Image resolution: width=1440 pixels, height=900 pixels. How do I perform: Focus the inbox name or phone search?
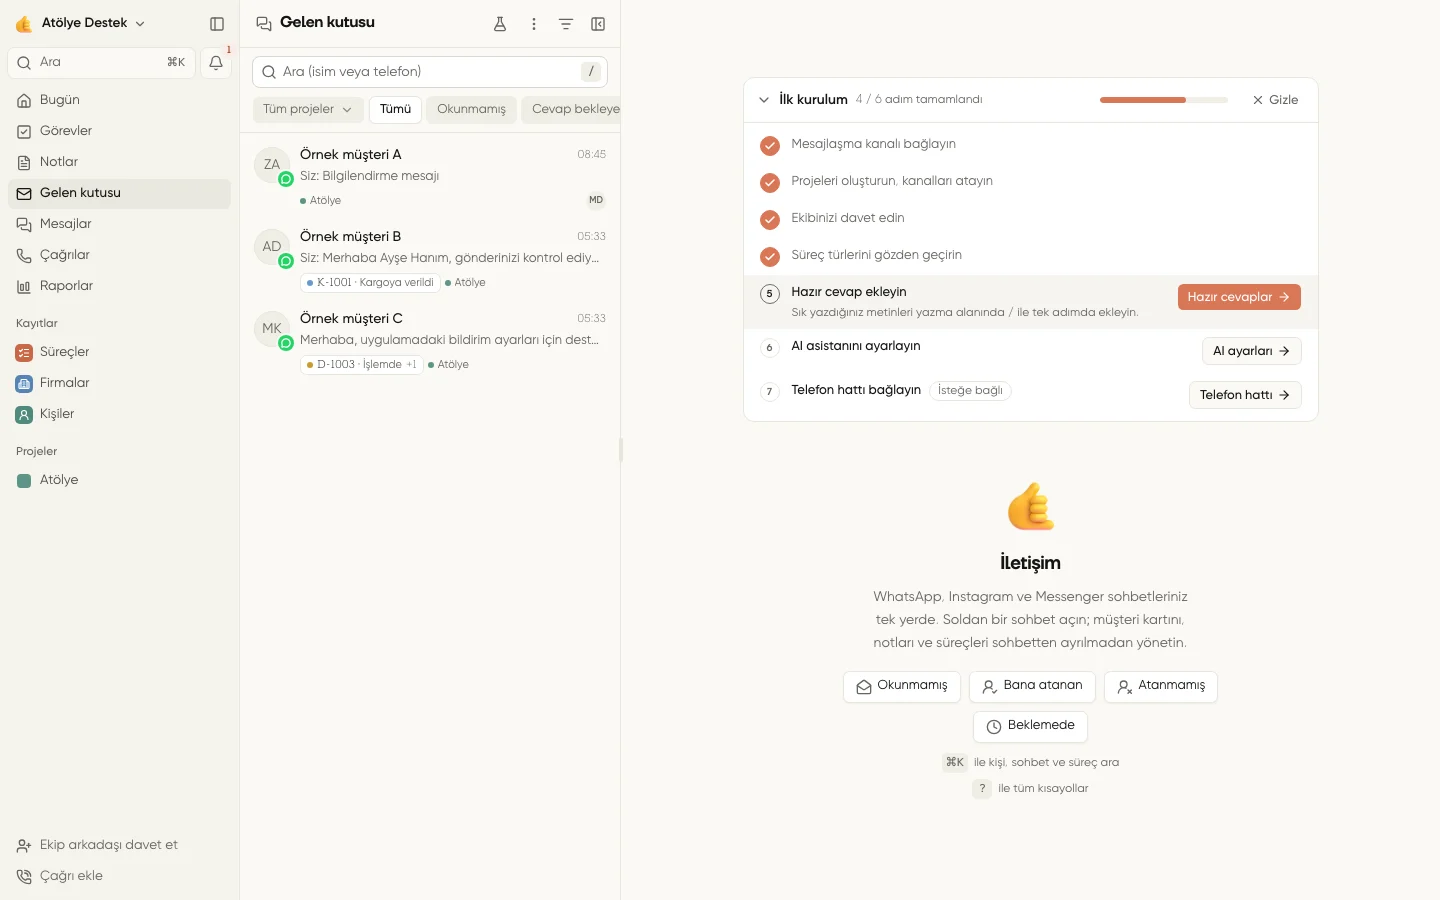[430, 72]
